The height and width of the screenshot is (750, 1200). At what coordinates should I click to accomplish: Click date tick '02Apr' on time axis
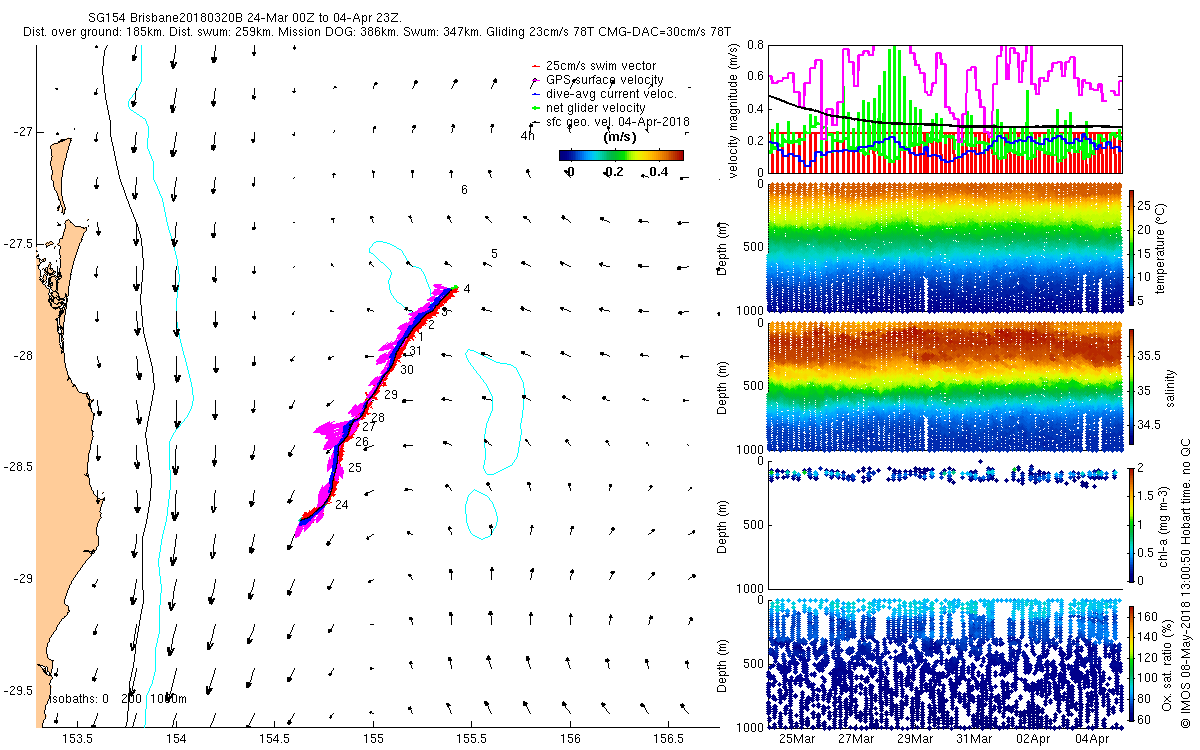click(x=1033, y=739)
